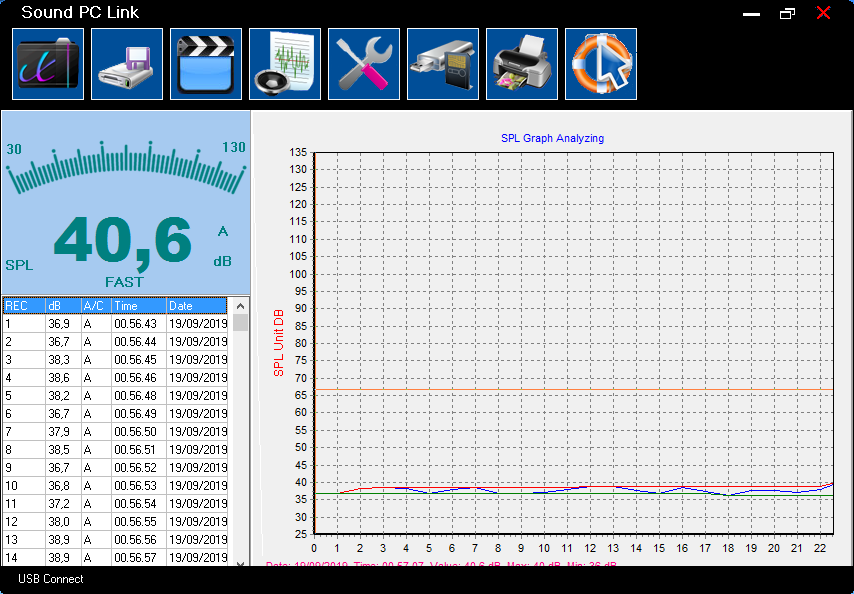
Task: Click the A/C column header
Action: tap(96, 305)
